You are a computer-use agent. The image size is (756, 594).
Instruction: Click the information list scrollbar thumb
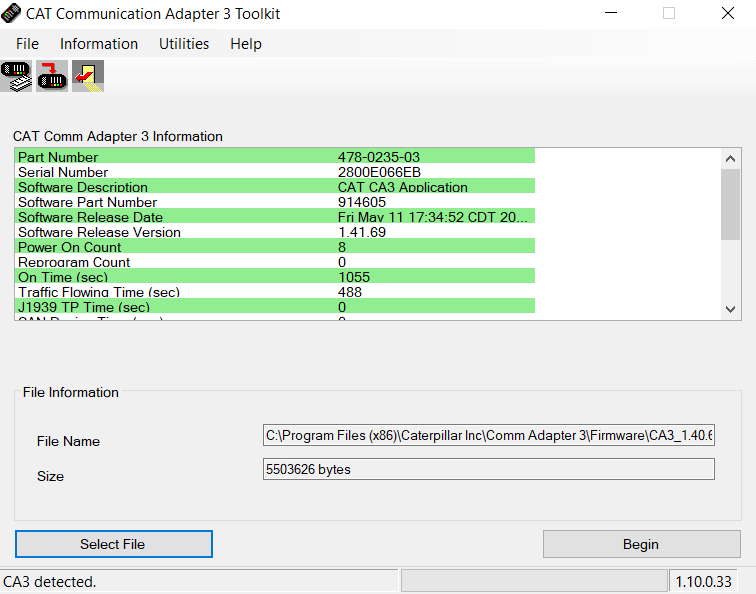730,204
